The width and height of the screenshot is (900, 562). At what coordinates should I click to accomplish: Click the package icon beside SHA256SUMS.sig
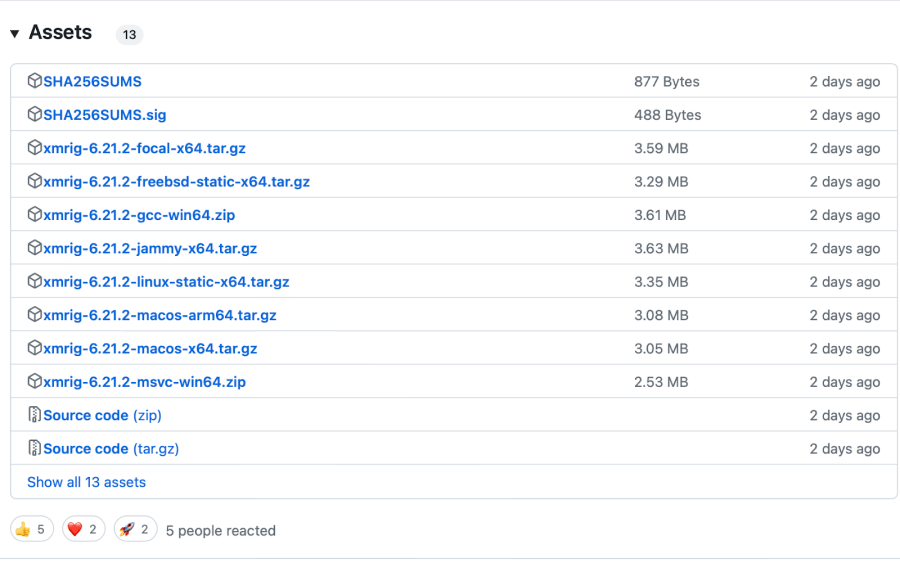tap(35, 115)
